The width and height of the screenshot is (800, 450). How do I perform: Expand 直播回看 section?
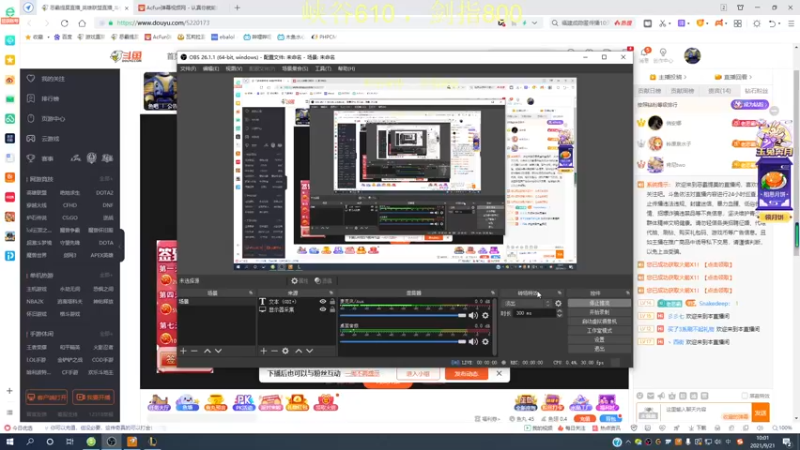(x=734, y=77)
